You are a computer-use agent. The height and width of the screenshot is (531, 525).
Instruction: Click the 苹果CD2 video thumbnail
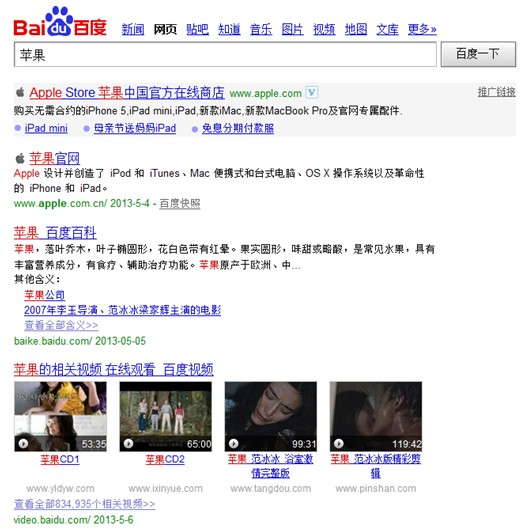point(166,417)
